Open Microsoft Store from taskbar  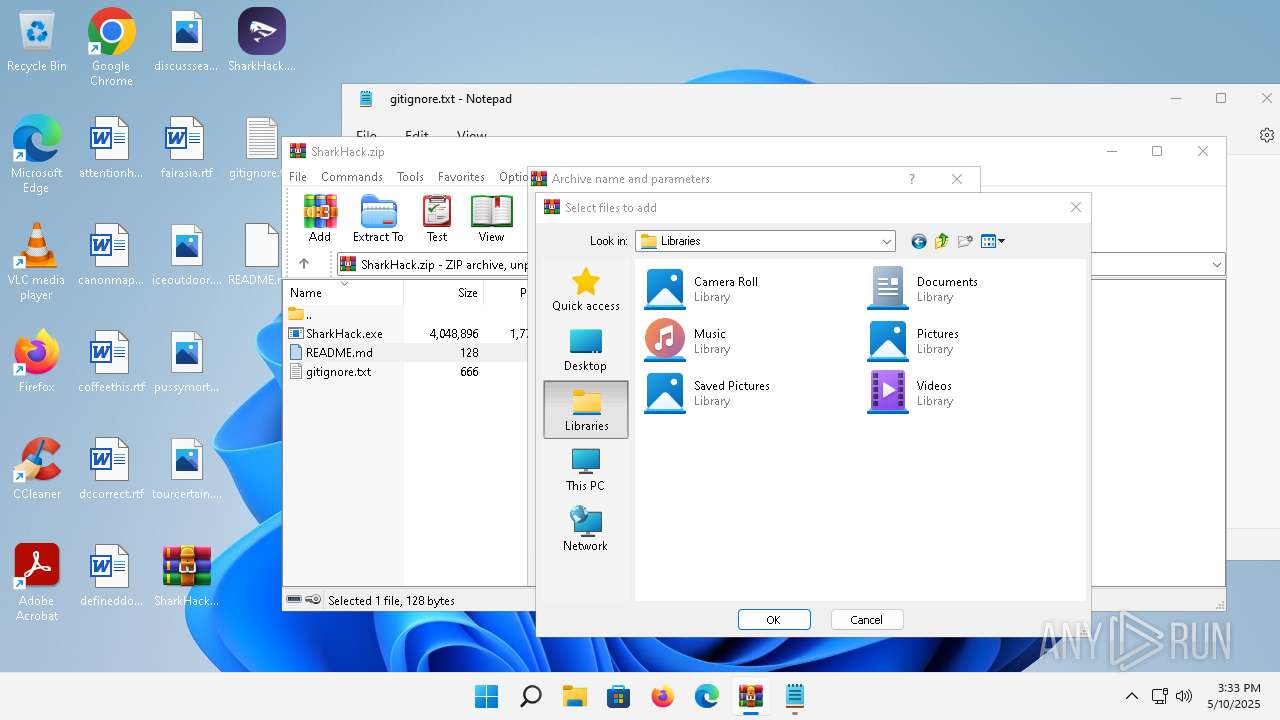[619, 696]
